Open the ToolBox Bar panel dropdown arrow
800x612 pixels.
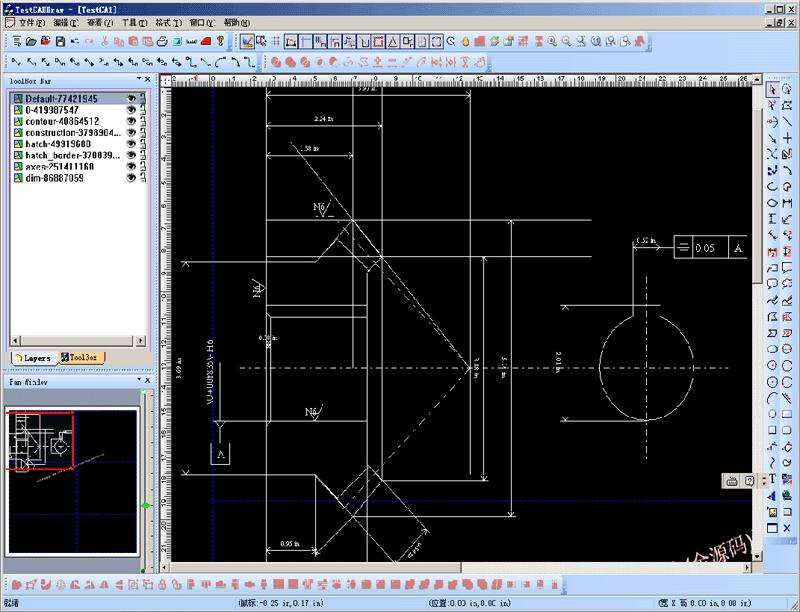coord(137,79)
